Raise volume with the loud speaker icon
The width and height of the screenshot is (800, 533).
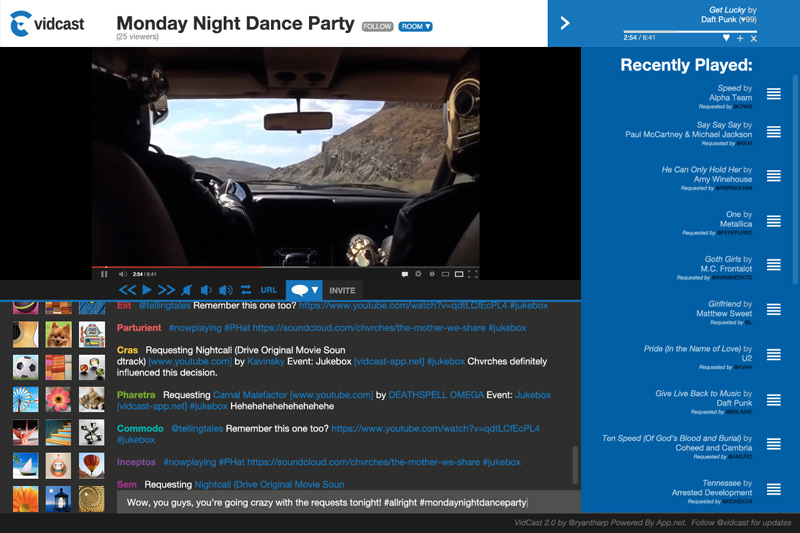(226, 290)
